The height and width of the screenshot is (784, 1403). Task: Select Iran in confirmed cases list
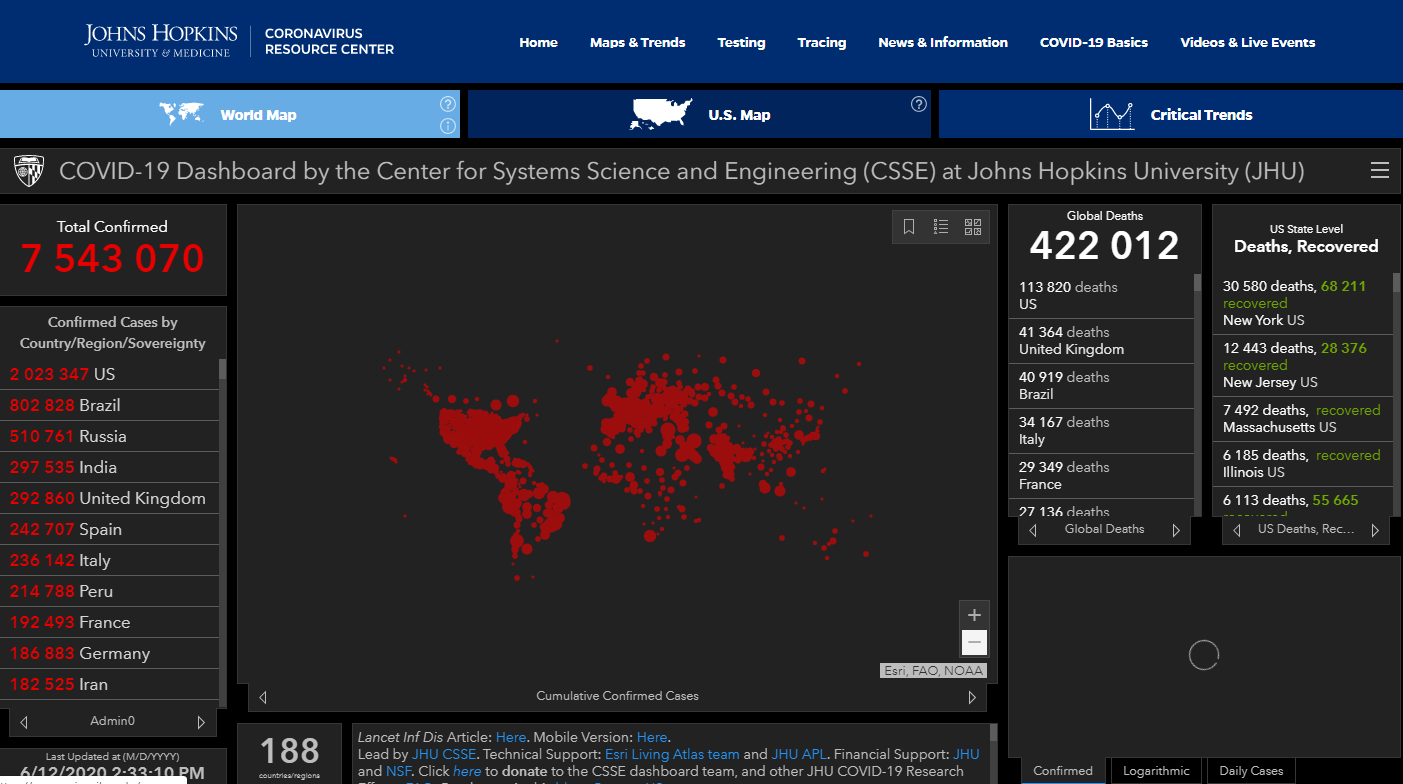(x=111, y=684)
